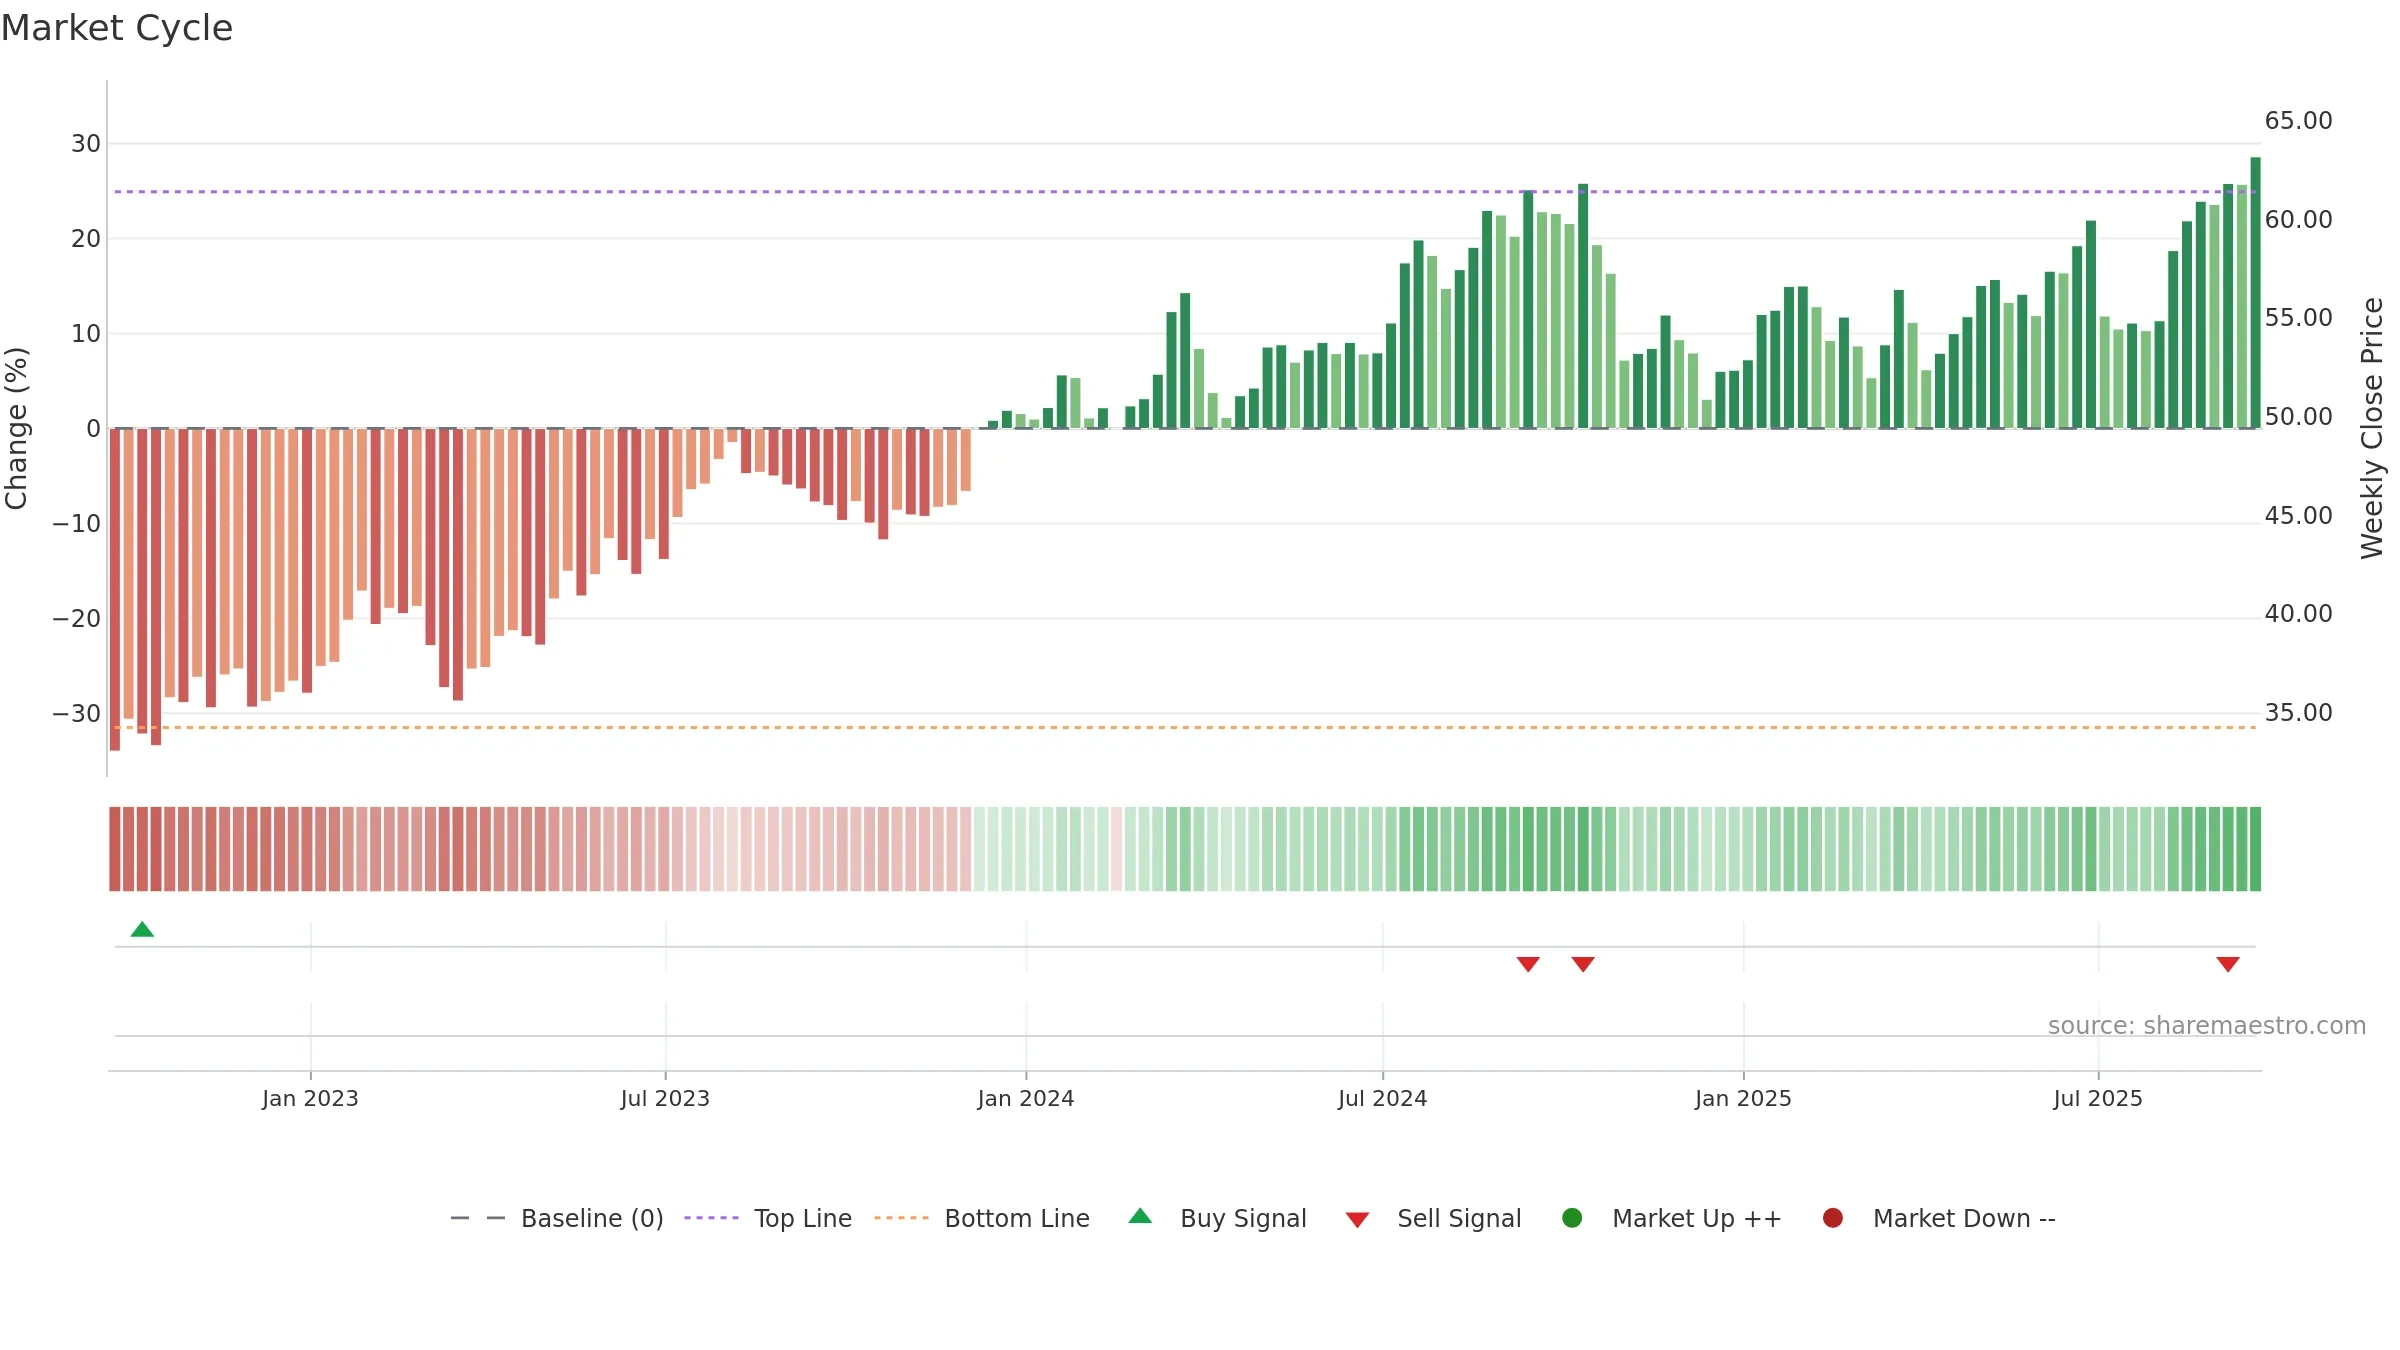This screenshot has height=1350, width=2400.
Task: Click the source: sharemaestro.com text
Action: 2207,1025
